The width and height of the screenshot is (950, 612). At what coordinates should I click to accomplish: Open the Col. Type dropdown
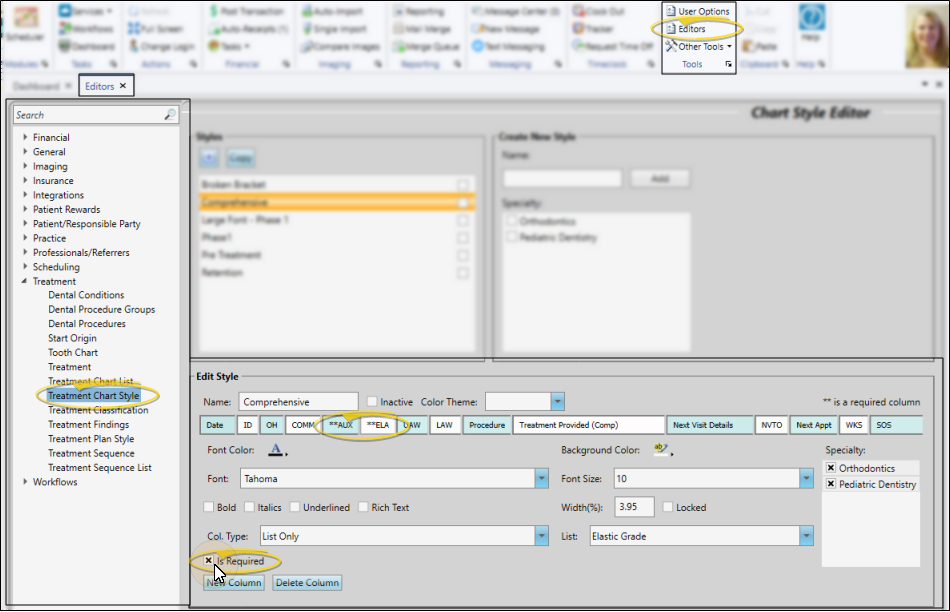(541, 536)
